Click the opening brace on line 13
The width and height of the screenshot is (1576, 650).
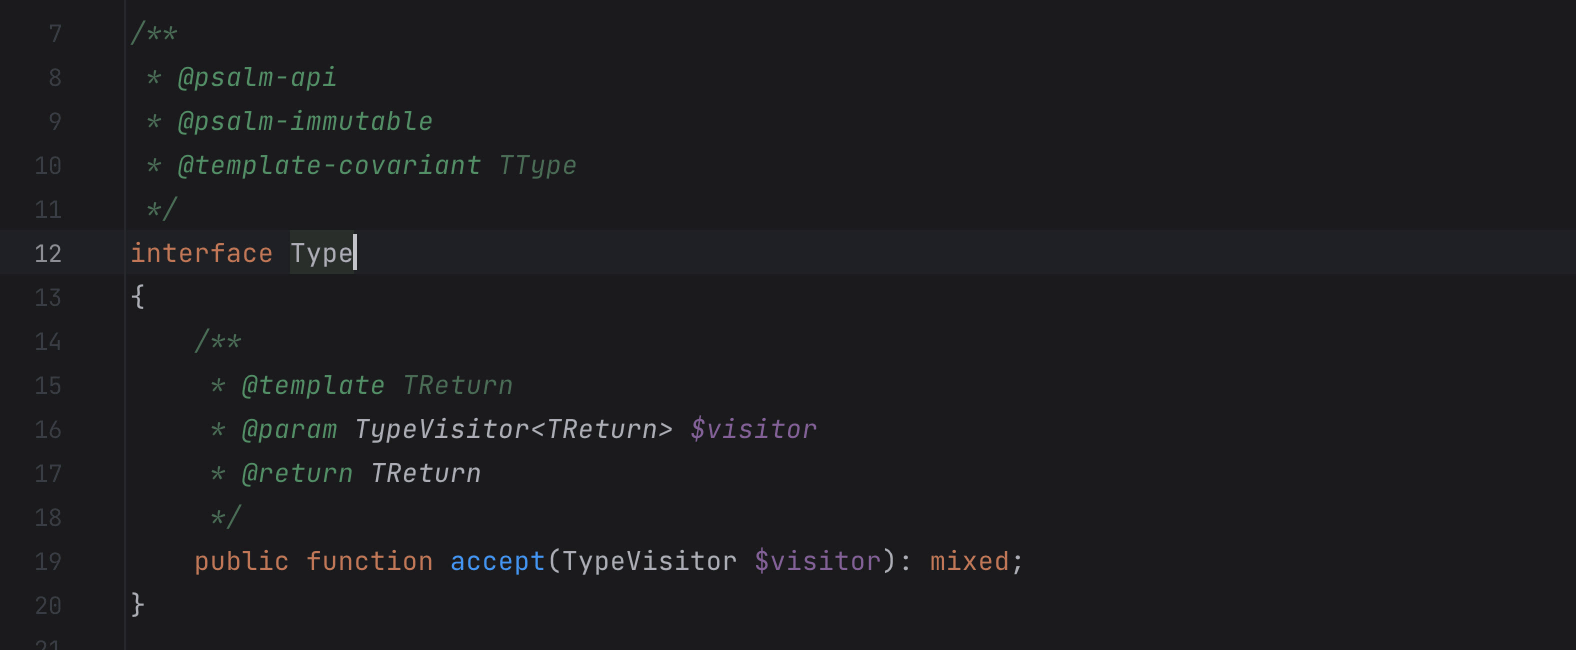[x=138, y=297]
